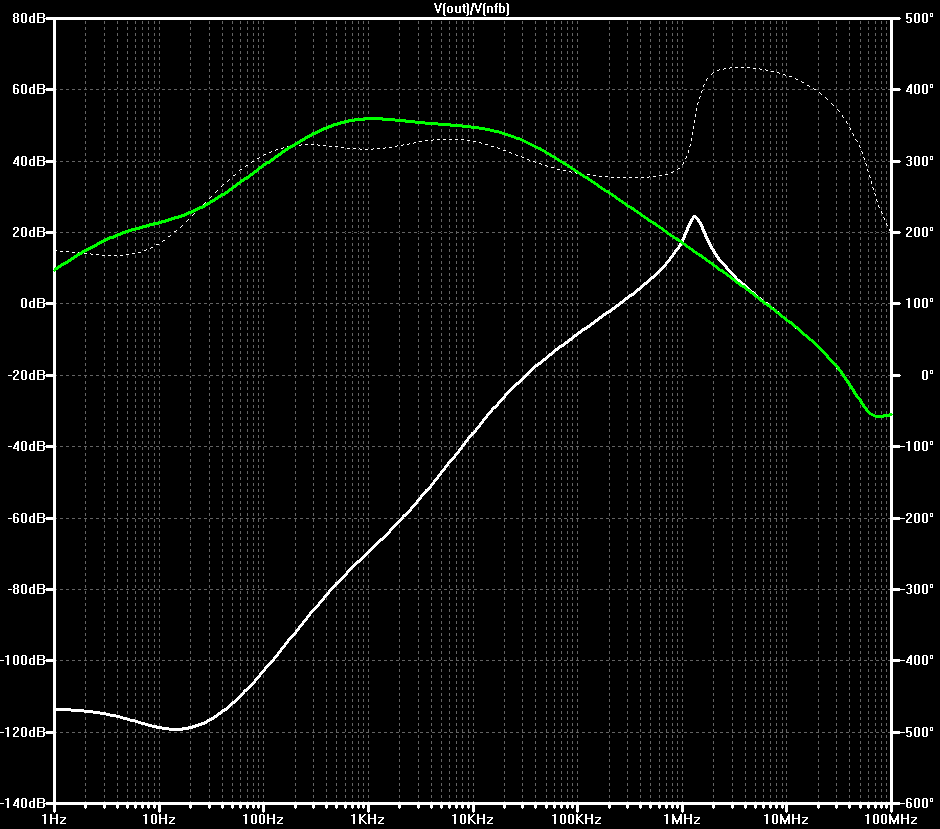Click the -600° phase axis label
This screenshot has height=829, width=940.
tap(919, 803)
